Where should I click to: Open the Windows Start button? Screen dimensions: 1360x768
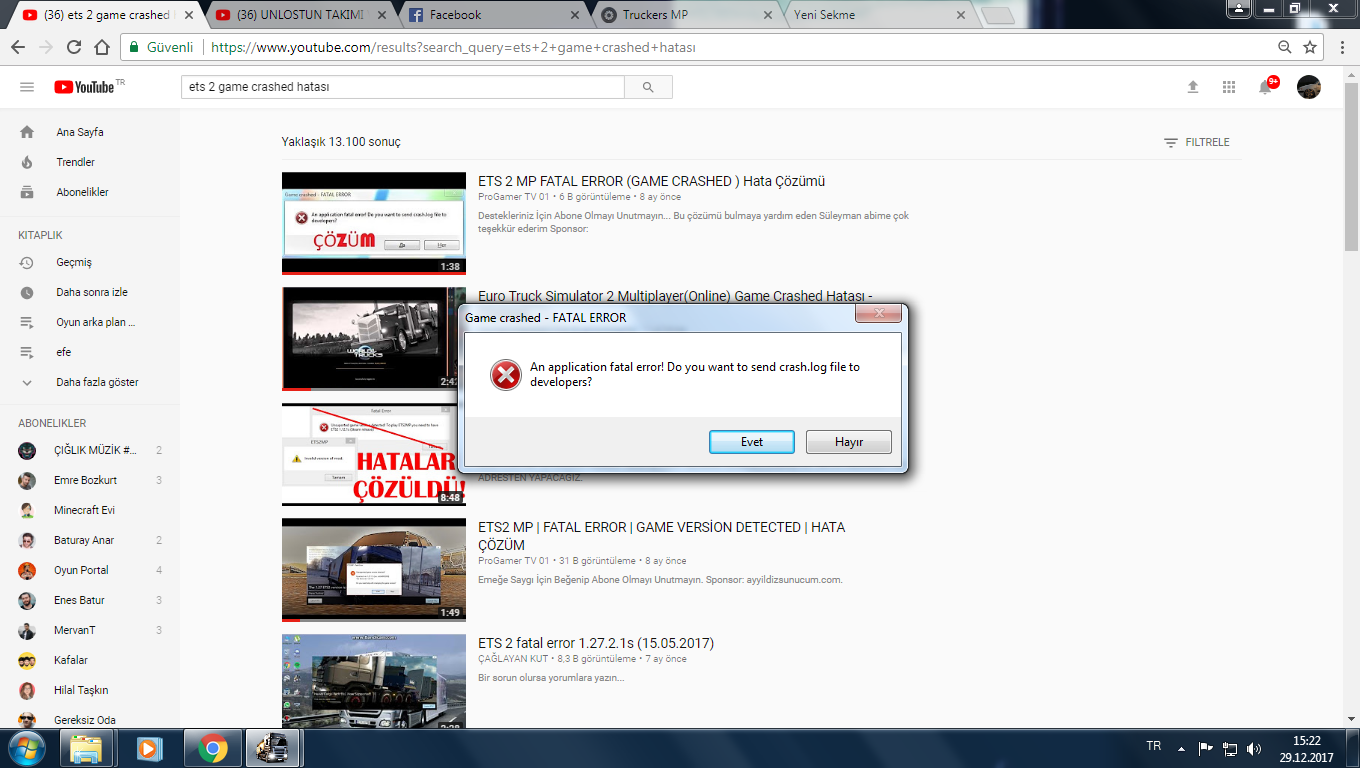(x=26, y=747)
